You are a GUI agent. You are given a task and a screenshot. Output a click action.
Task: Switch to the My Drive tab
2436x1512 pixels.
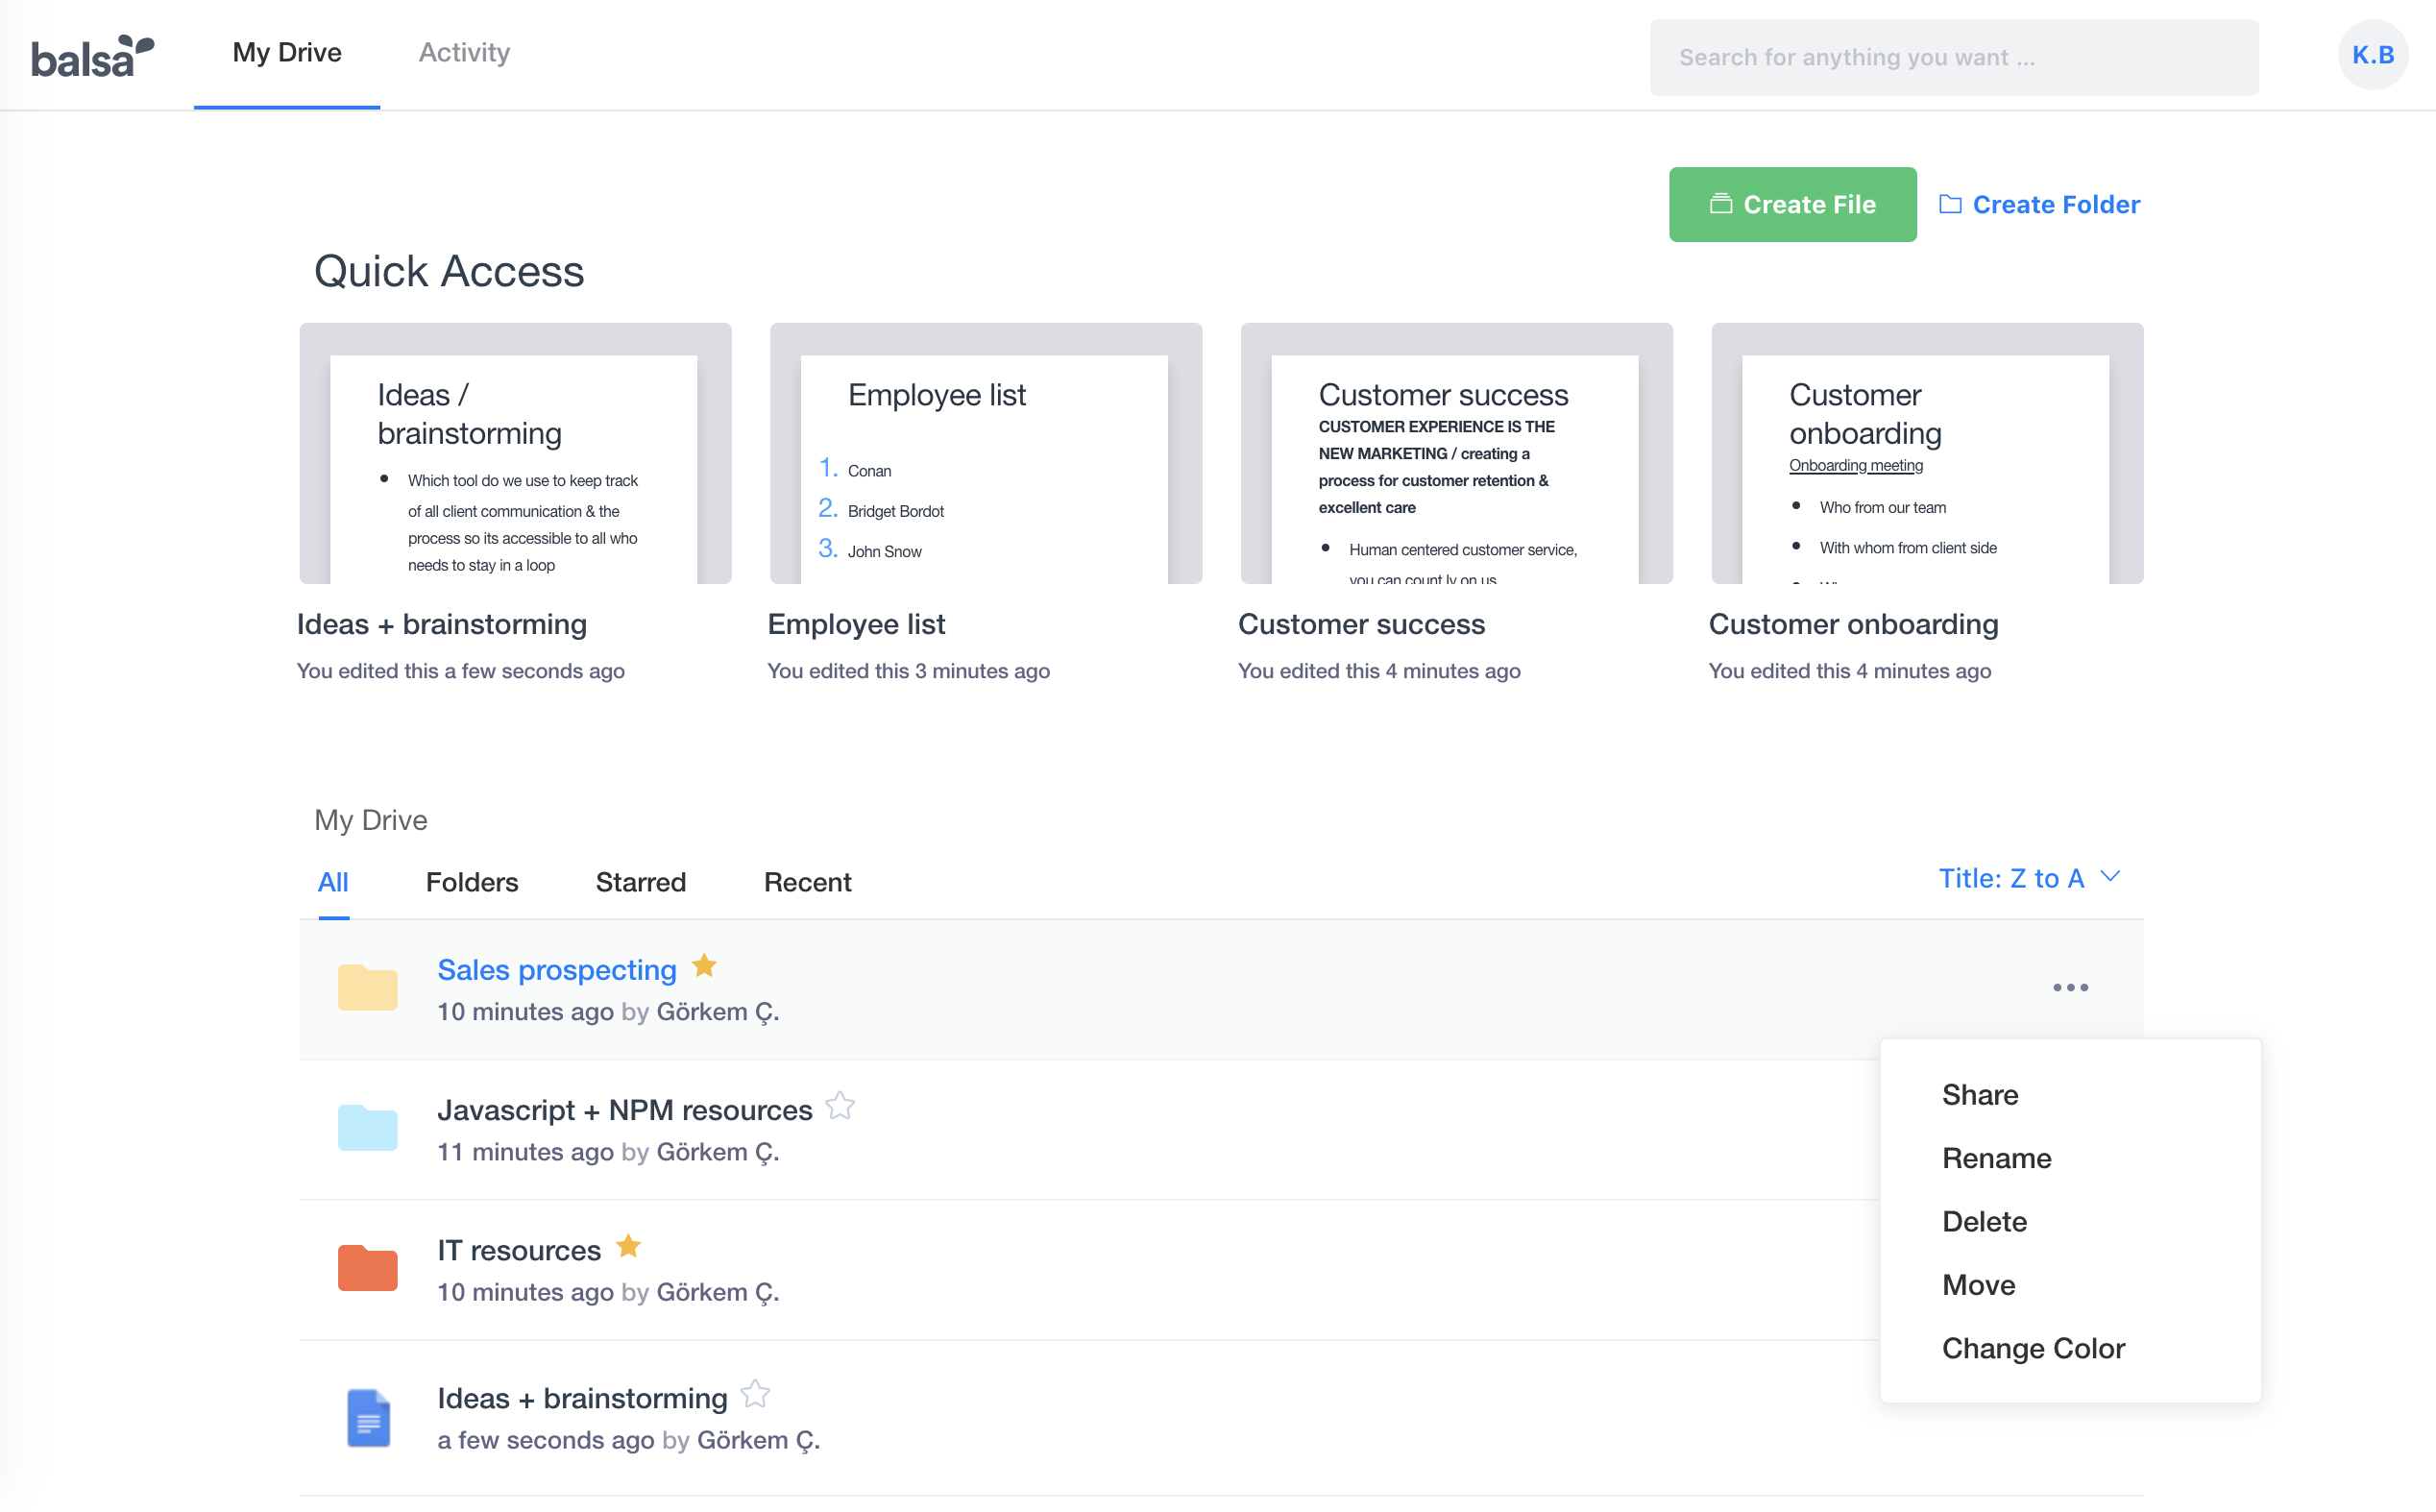[x=287, y=53]
